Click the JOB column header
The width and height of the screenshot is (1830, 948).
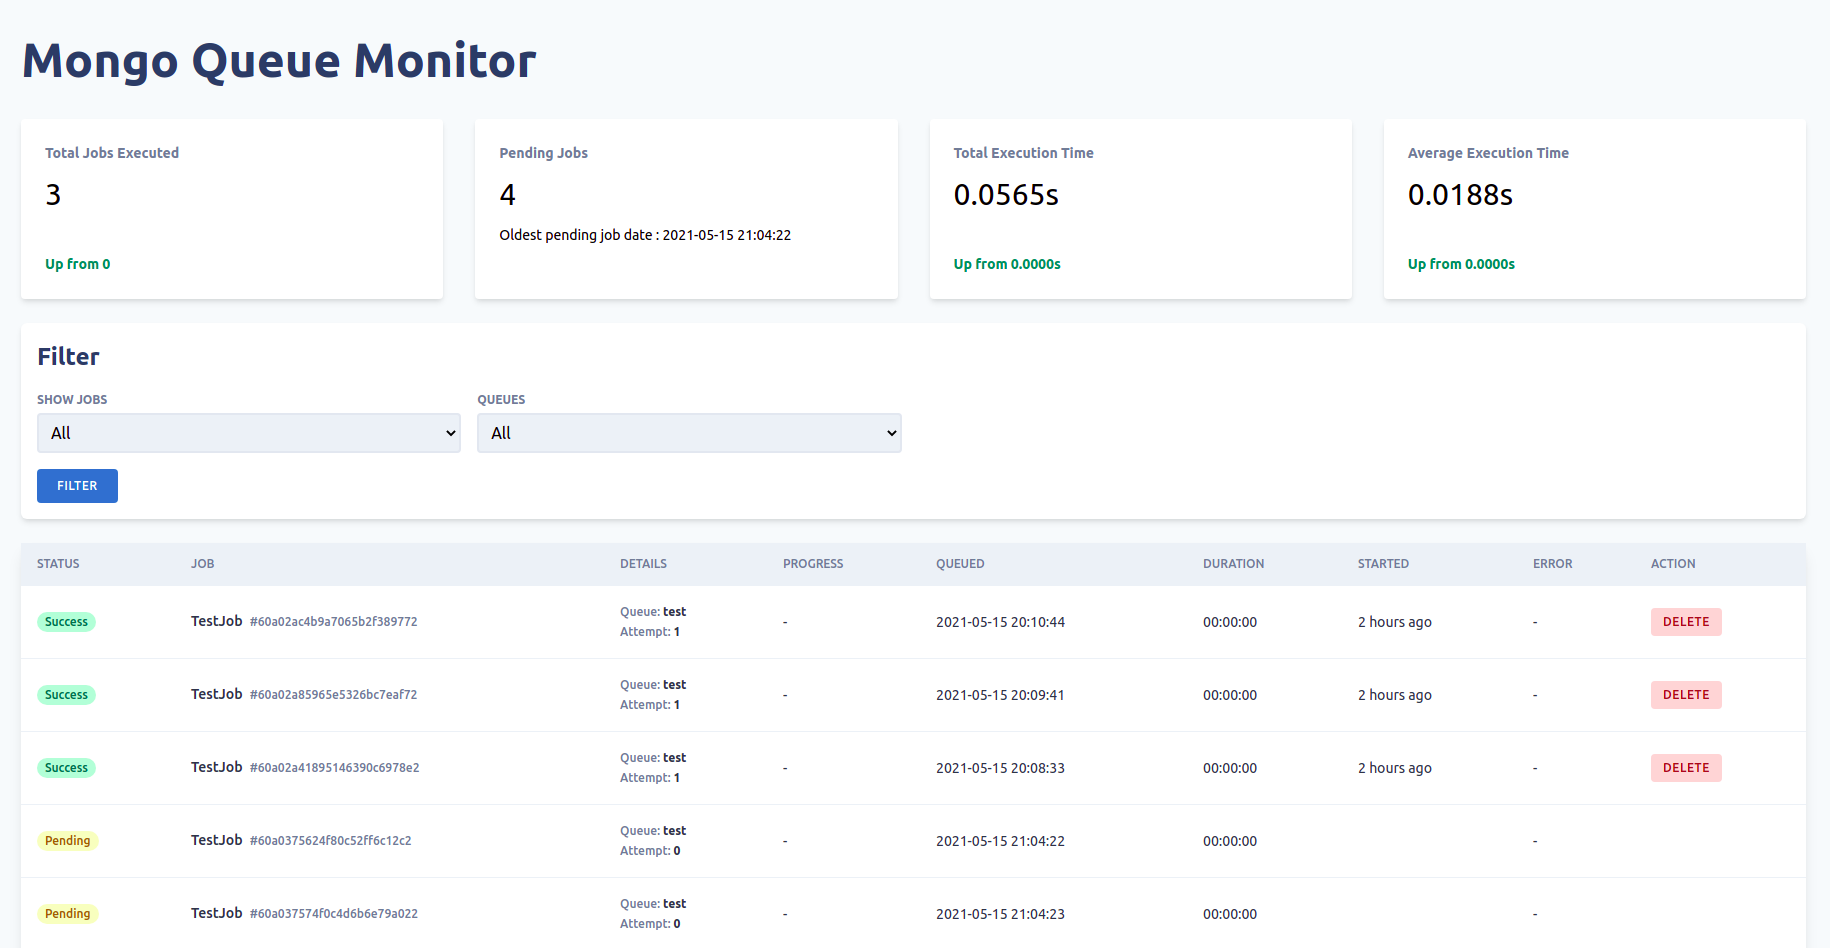tap(203, 564)
